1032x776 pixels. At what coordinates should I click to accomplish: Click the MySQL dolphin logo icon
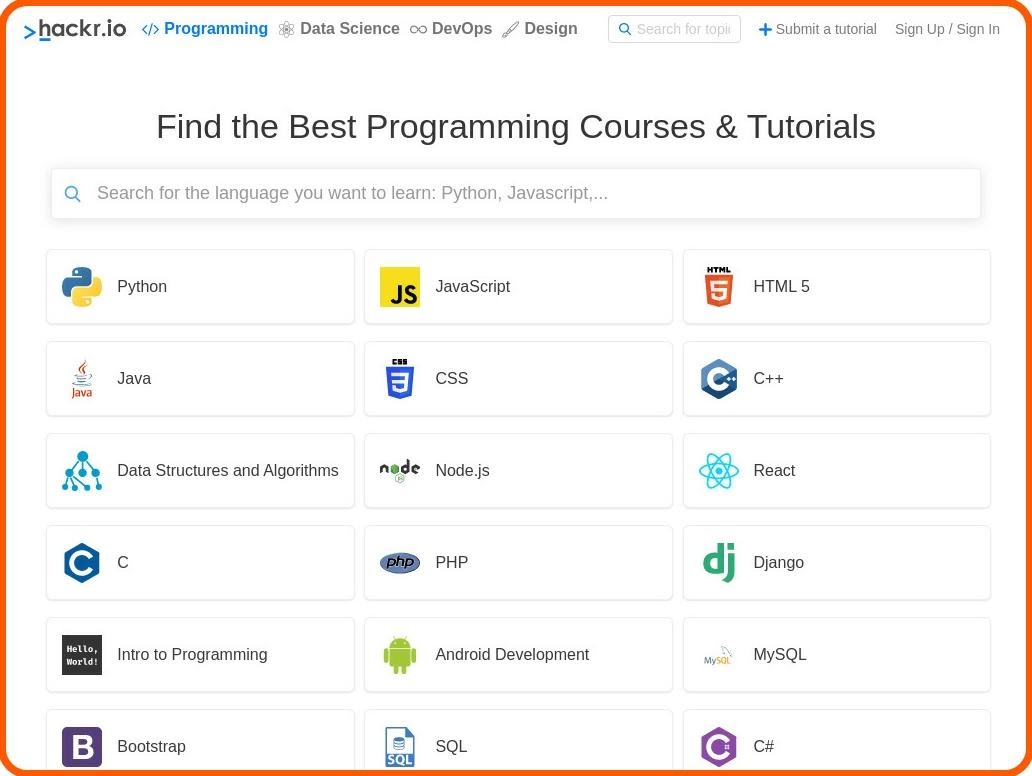click(x=718, y=656)
